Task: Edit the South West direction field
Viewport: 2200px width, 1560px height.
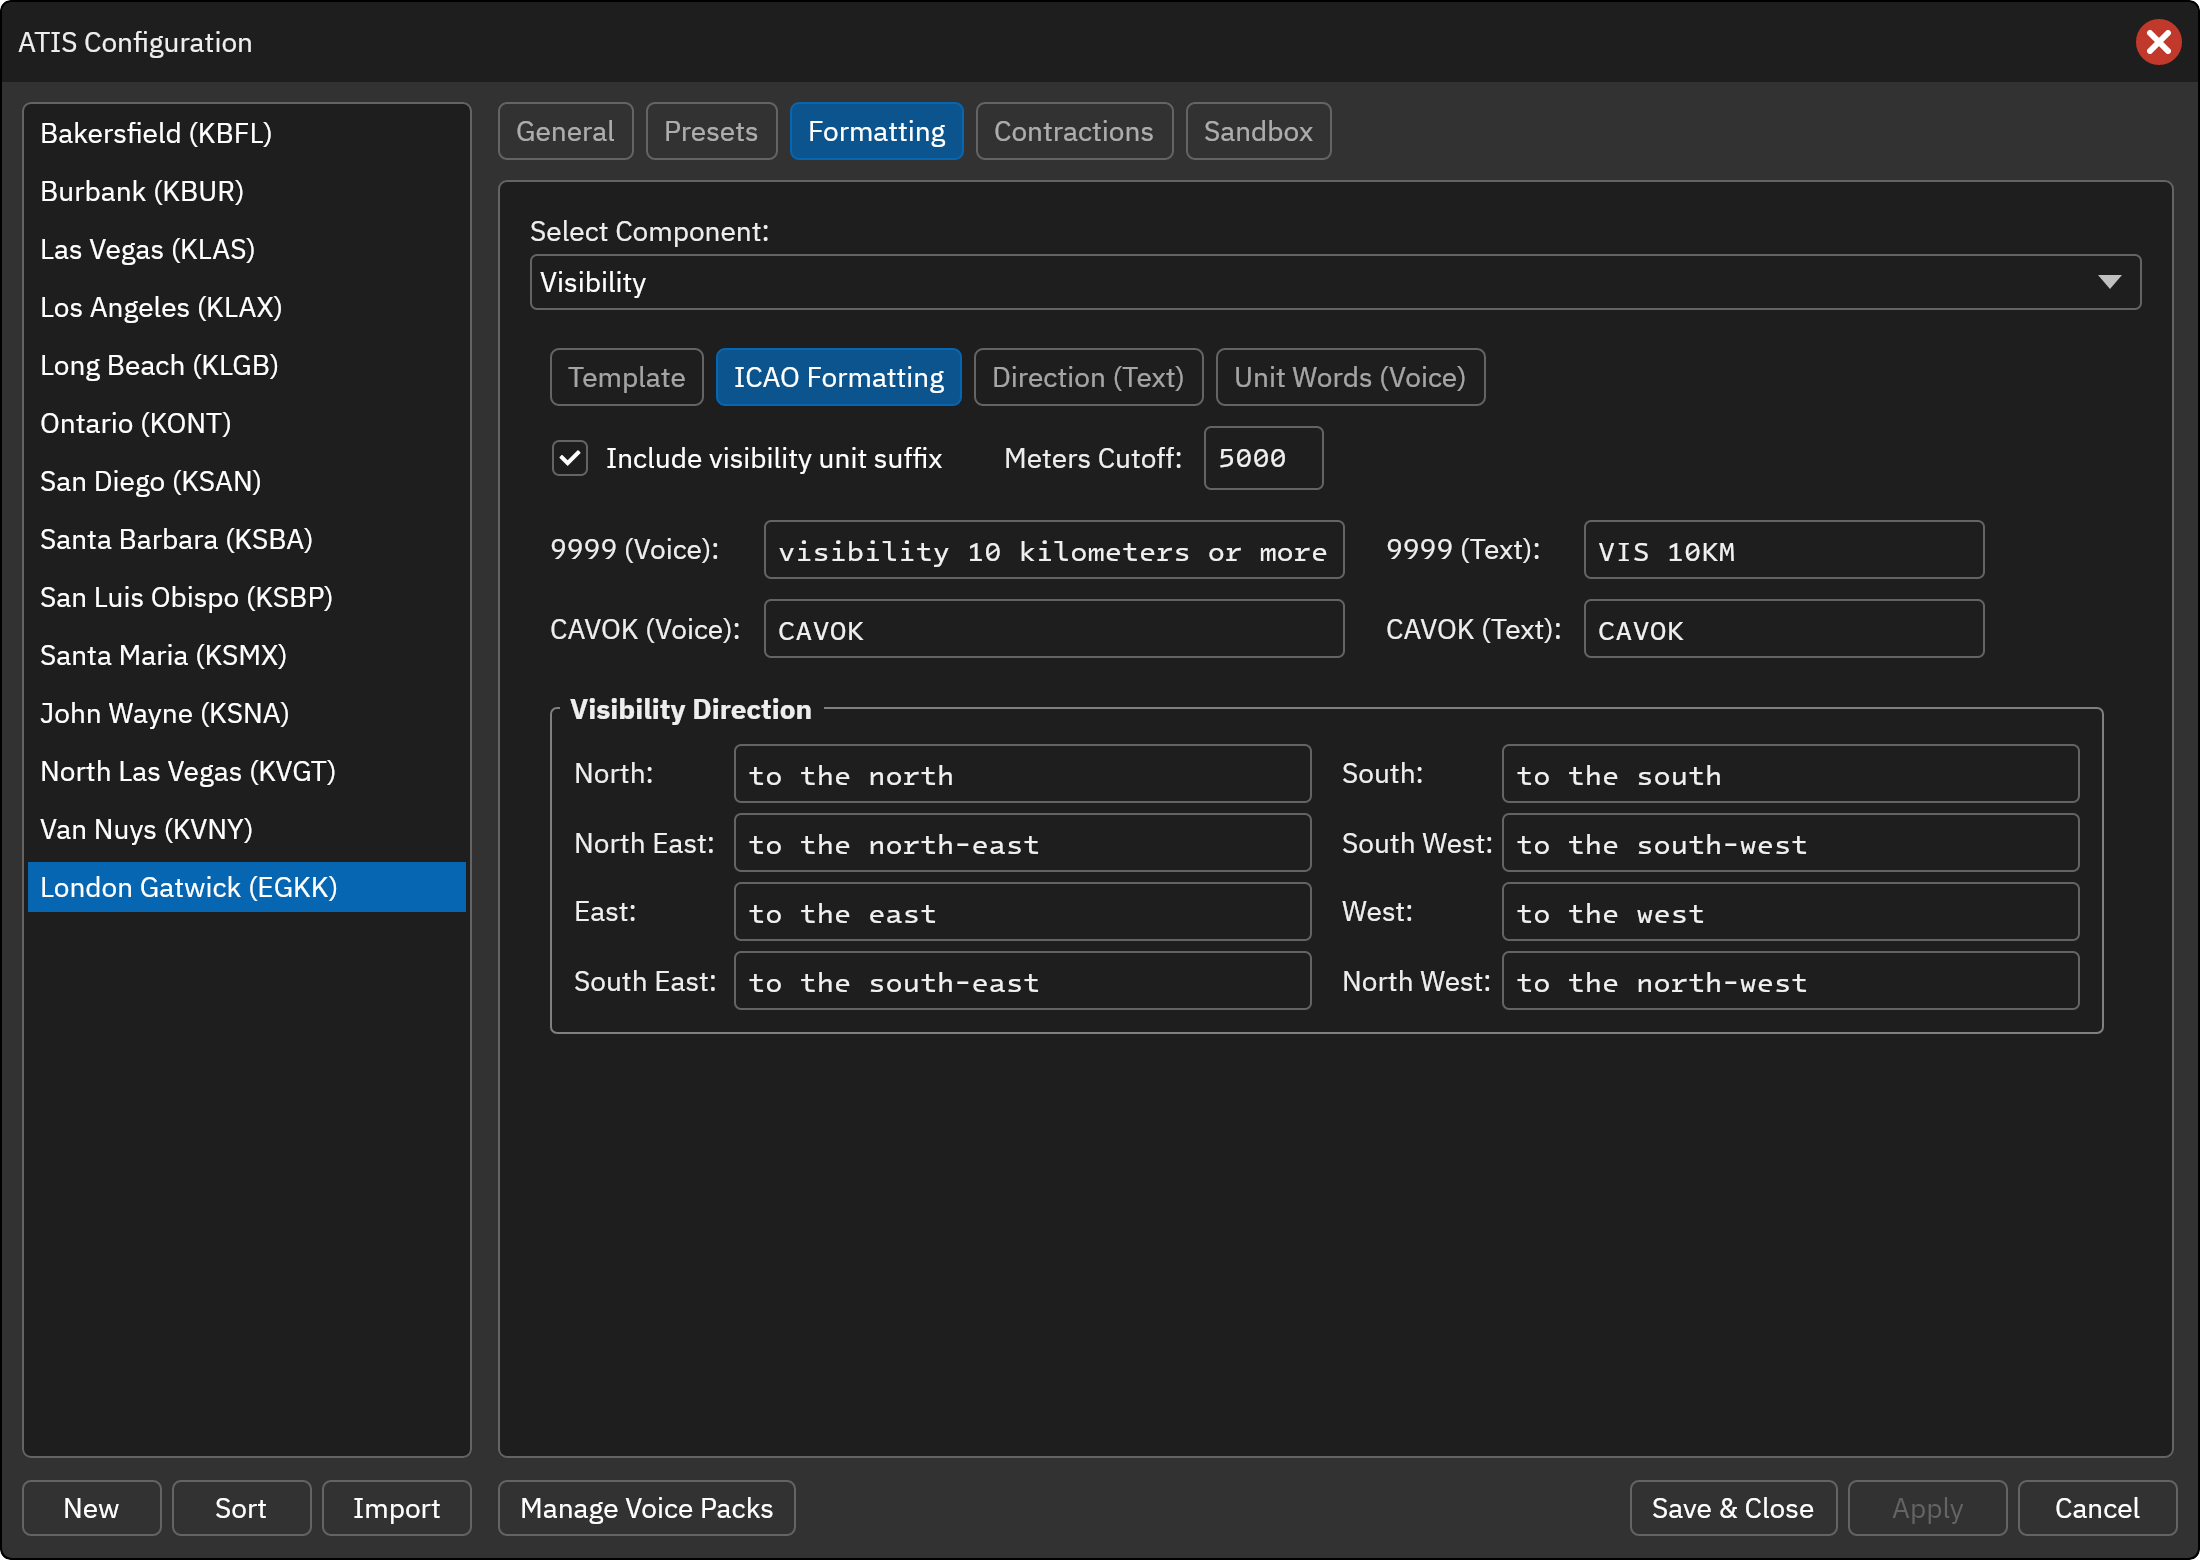Action: (x=1790, y=843)
